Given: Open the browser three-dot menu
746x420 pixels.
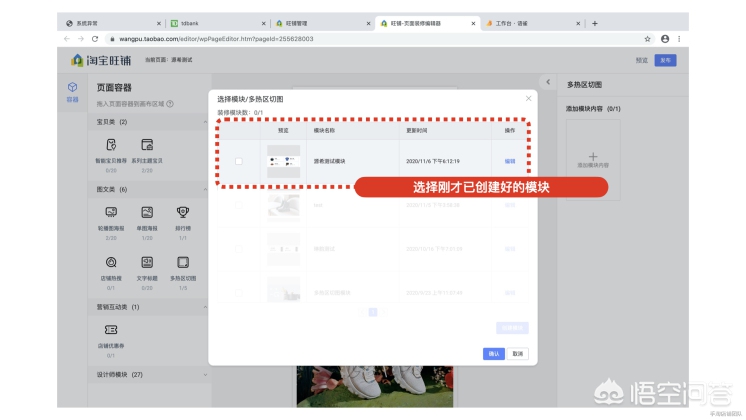Looking at the screenshot, I should click(x=679, y=39).
